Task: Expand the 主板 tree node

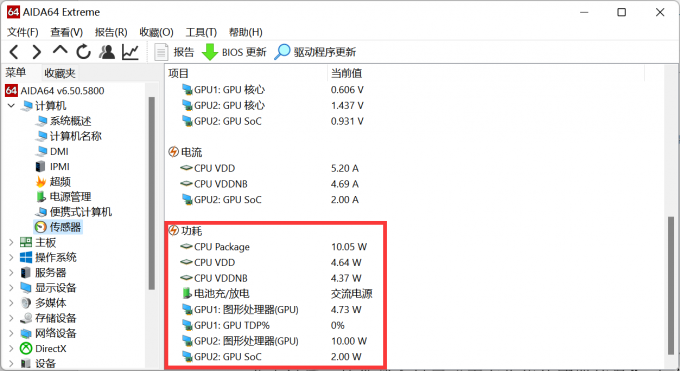Action: tap(11, 242)
